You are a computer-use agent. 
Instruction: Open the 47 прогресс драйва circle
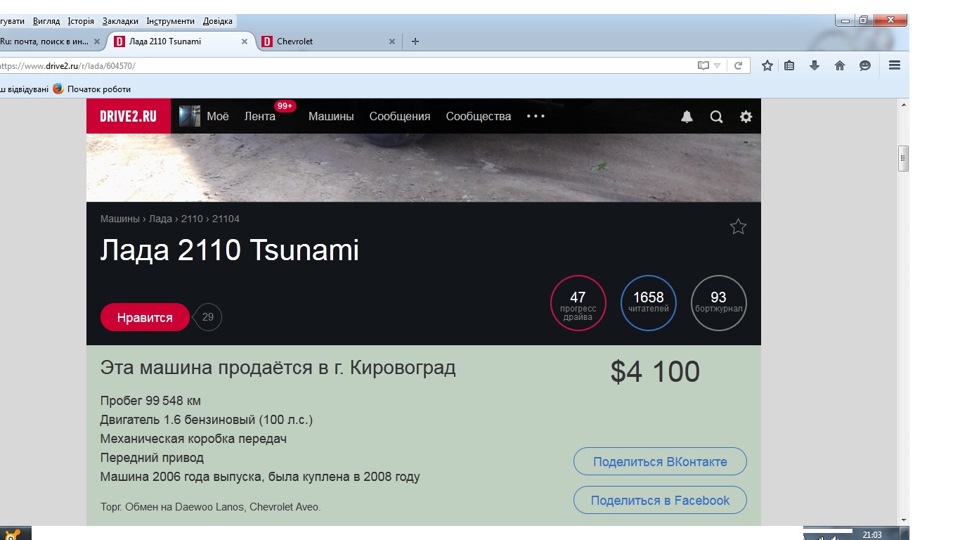(x=578, y=303)
